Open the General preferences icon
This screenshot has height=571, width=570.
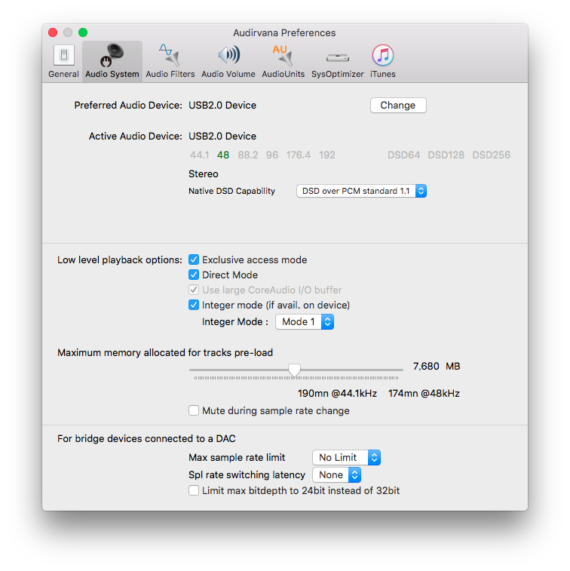64,55
